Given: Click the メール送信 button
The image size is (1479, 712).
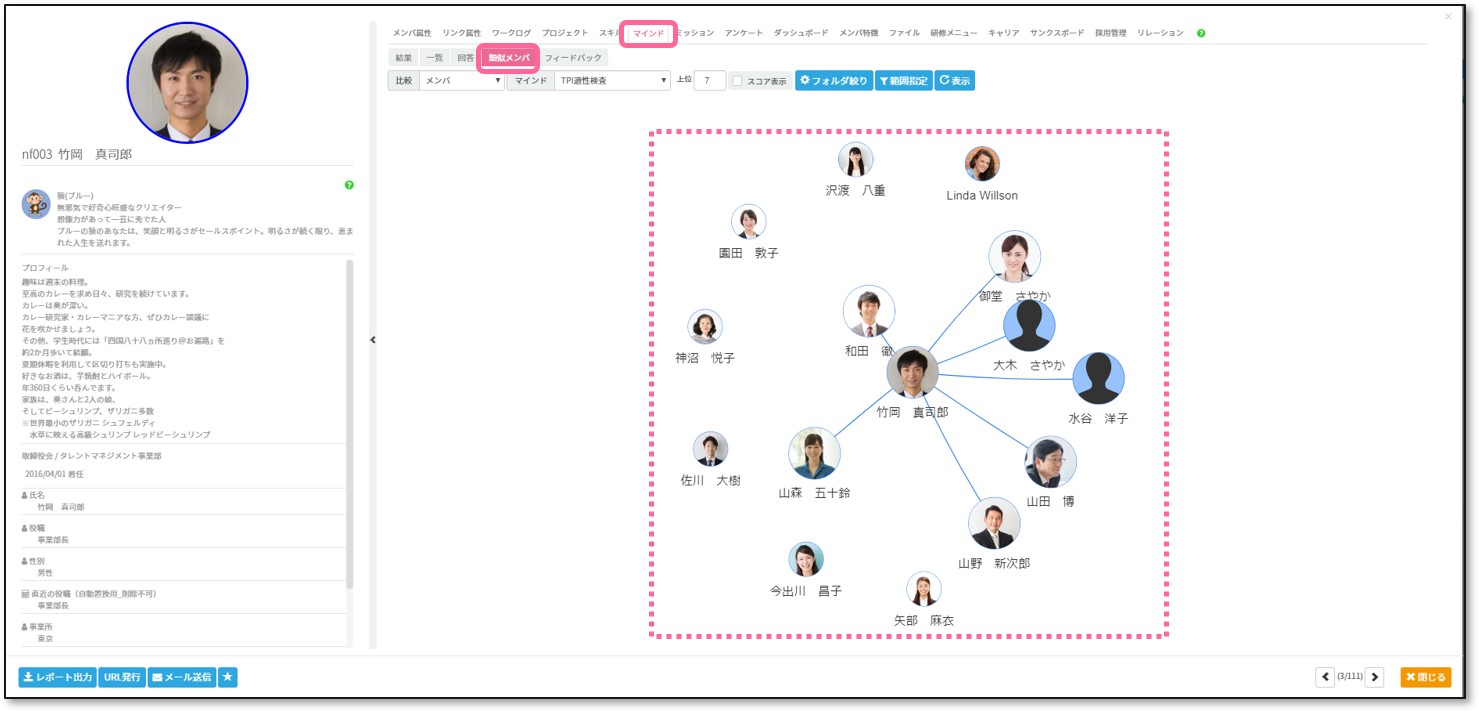Looking at the screenshot, I should point(182,678).
